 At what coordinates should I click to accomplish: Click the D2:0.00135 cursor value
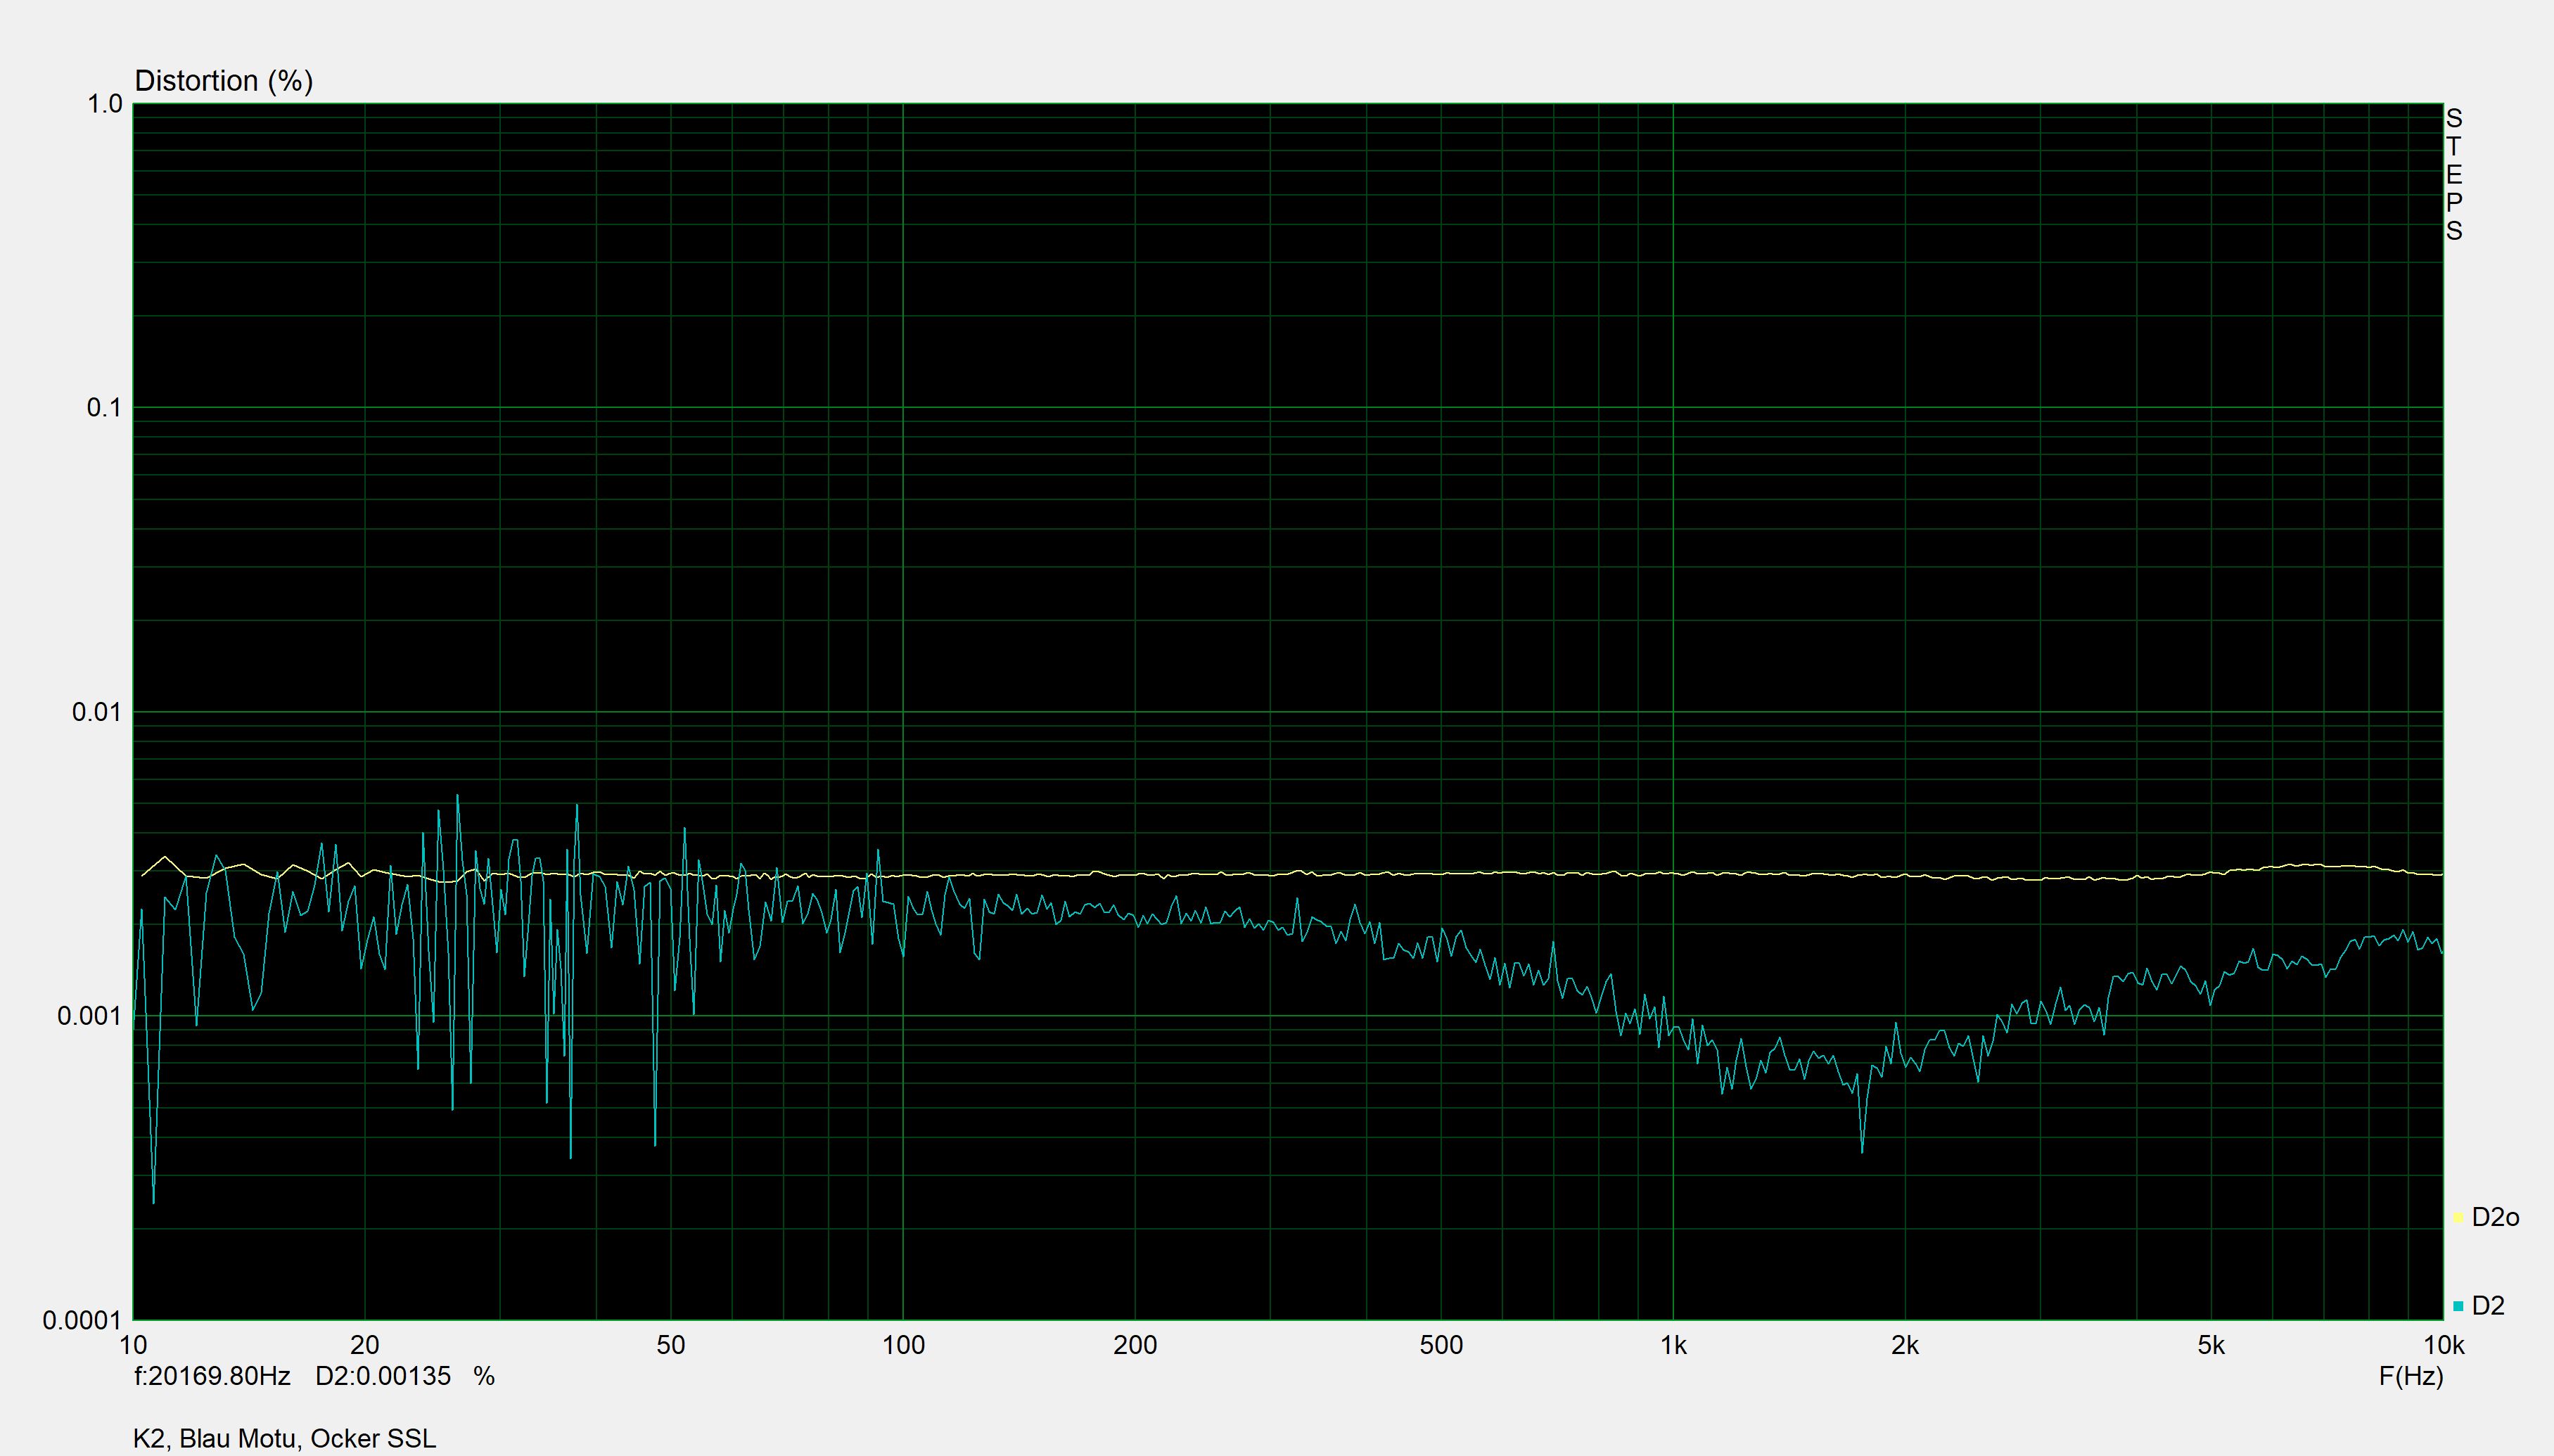pos(383,1376)
